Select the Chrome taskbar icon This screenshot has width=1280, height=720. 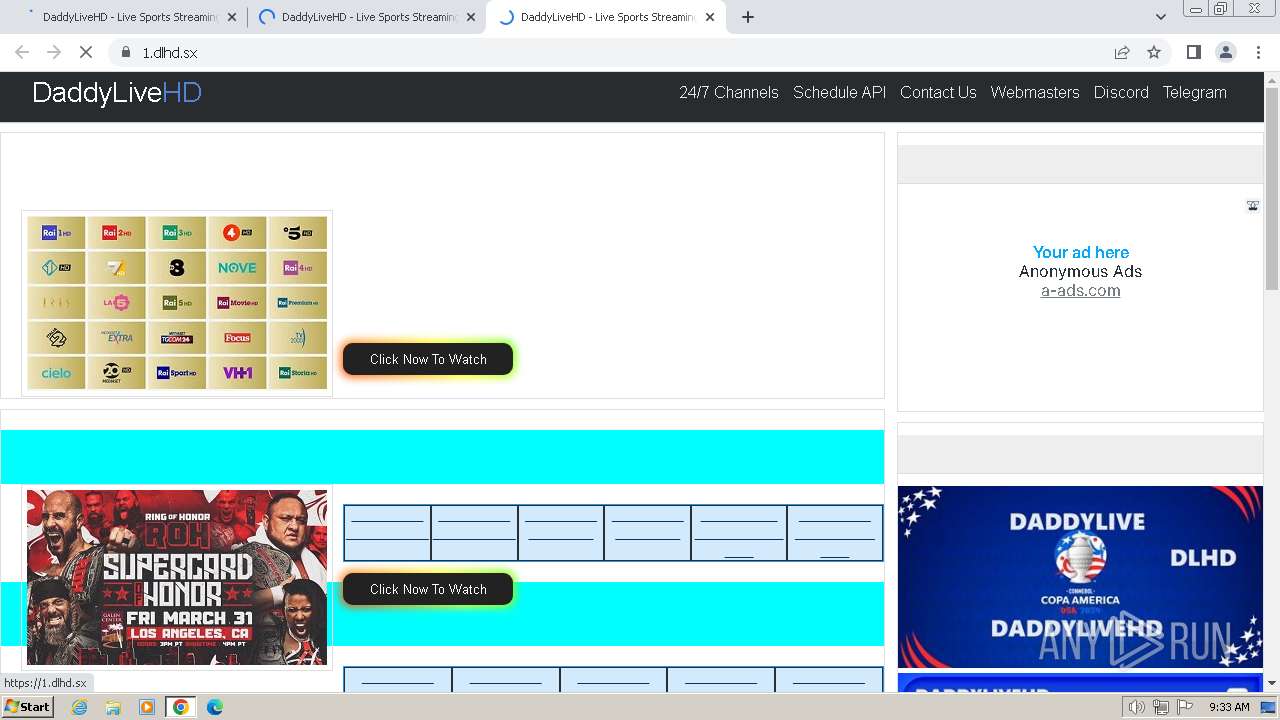tap(181, 707)
